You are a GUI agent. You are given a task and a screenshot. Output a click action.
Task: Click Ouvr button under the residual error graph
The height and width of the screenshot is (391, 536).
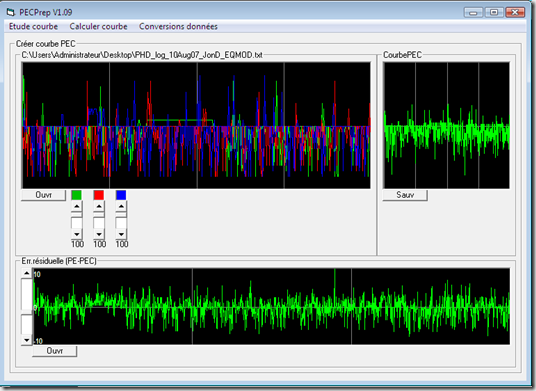point(55,351)
